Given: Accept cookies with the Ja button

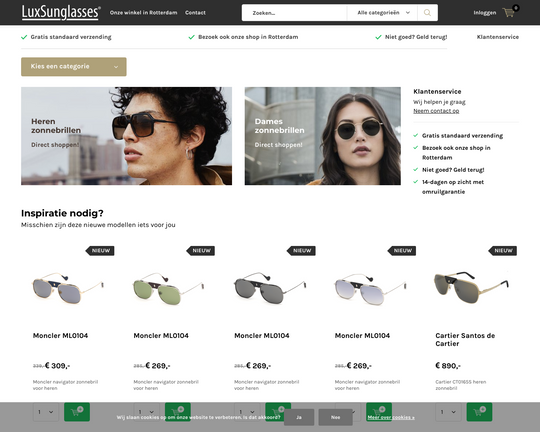Looking at the screenshot, I should point(299,417).
